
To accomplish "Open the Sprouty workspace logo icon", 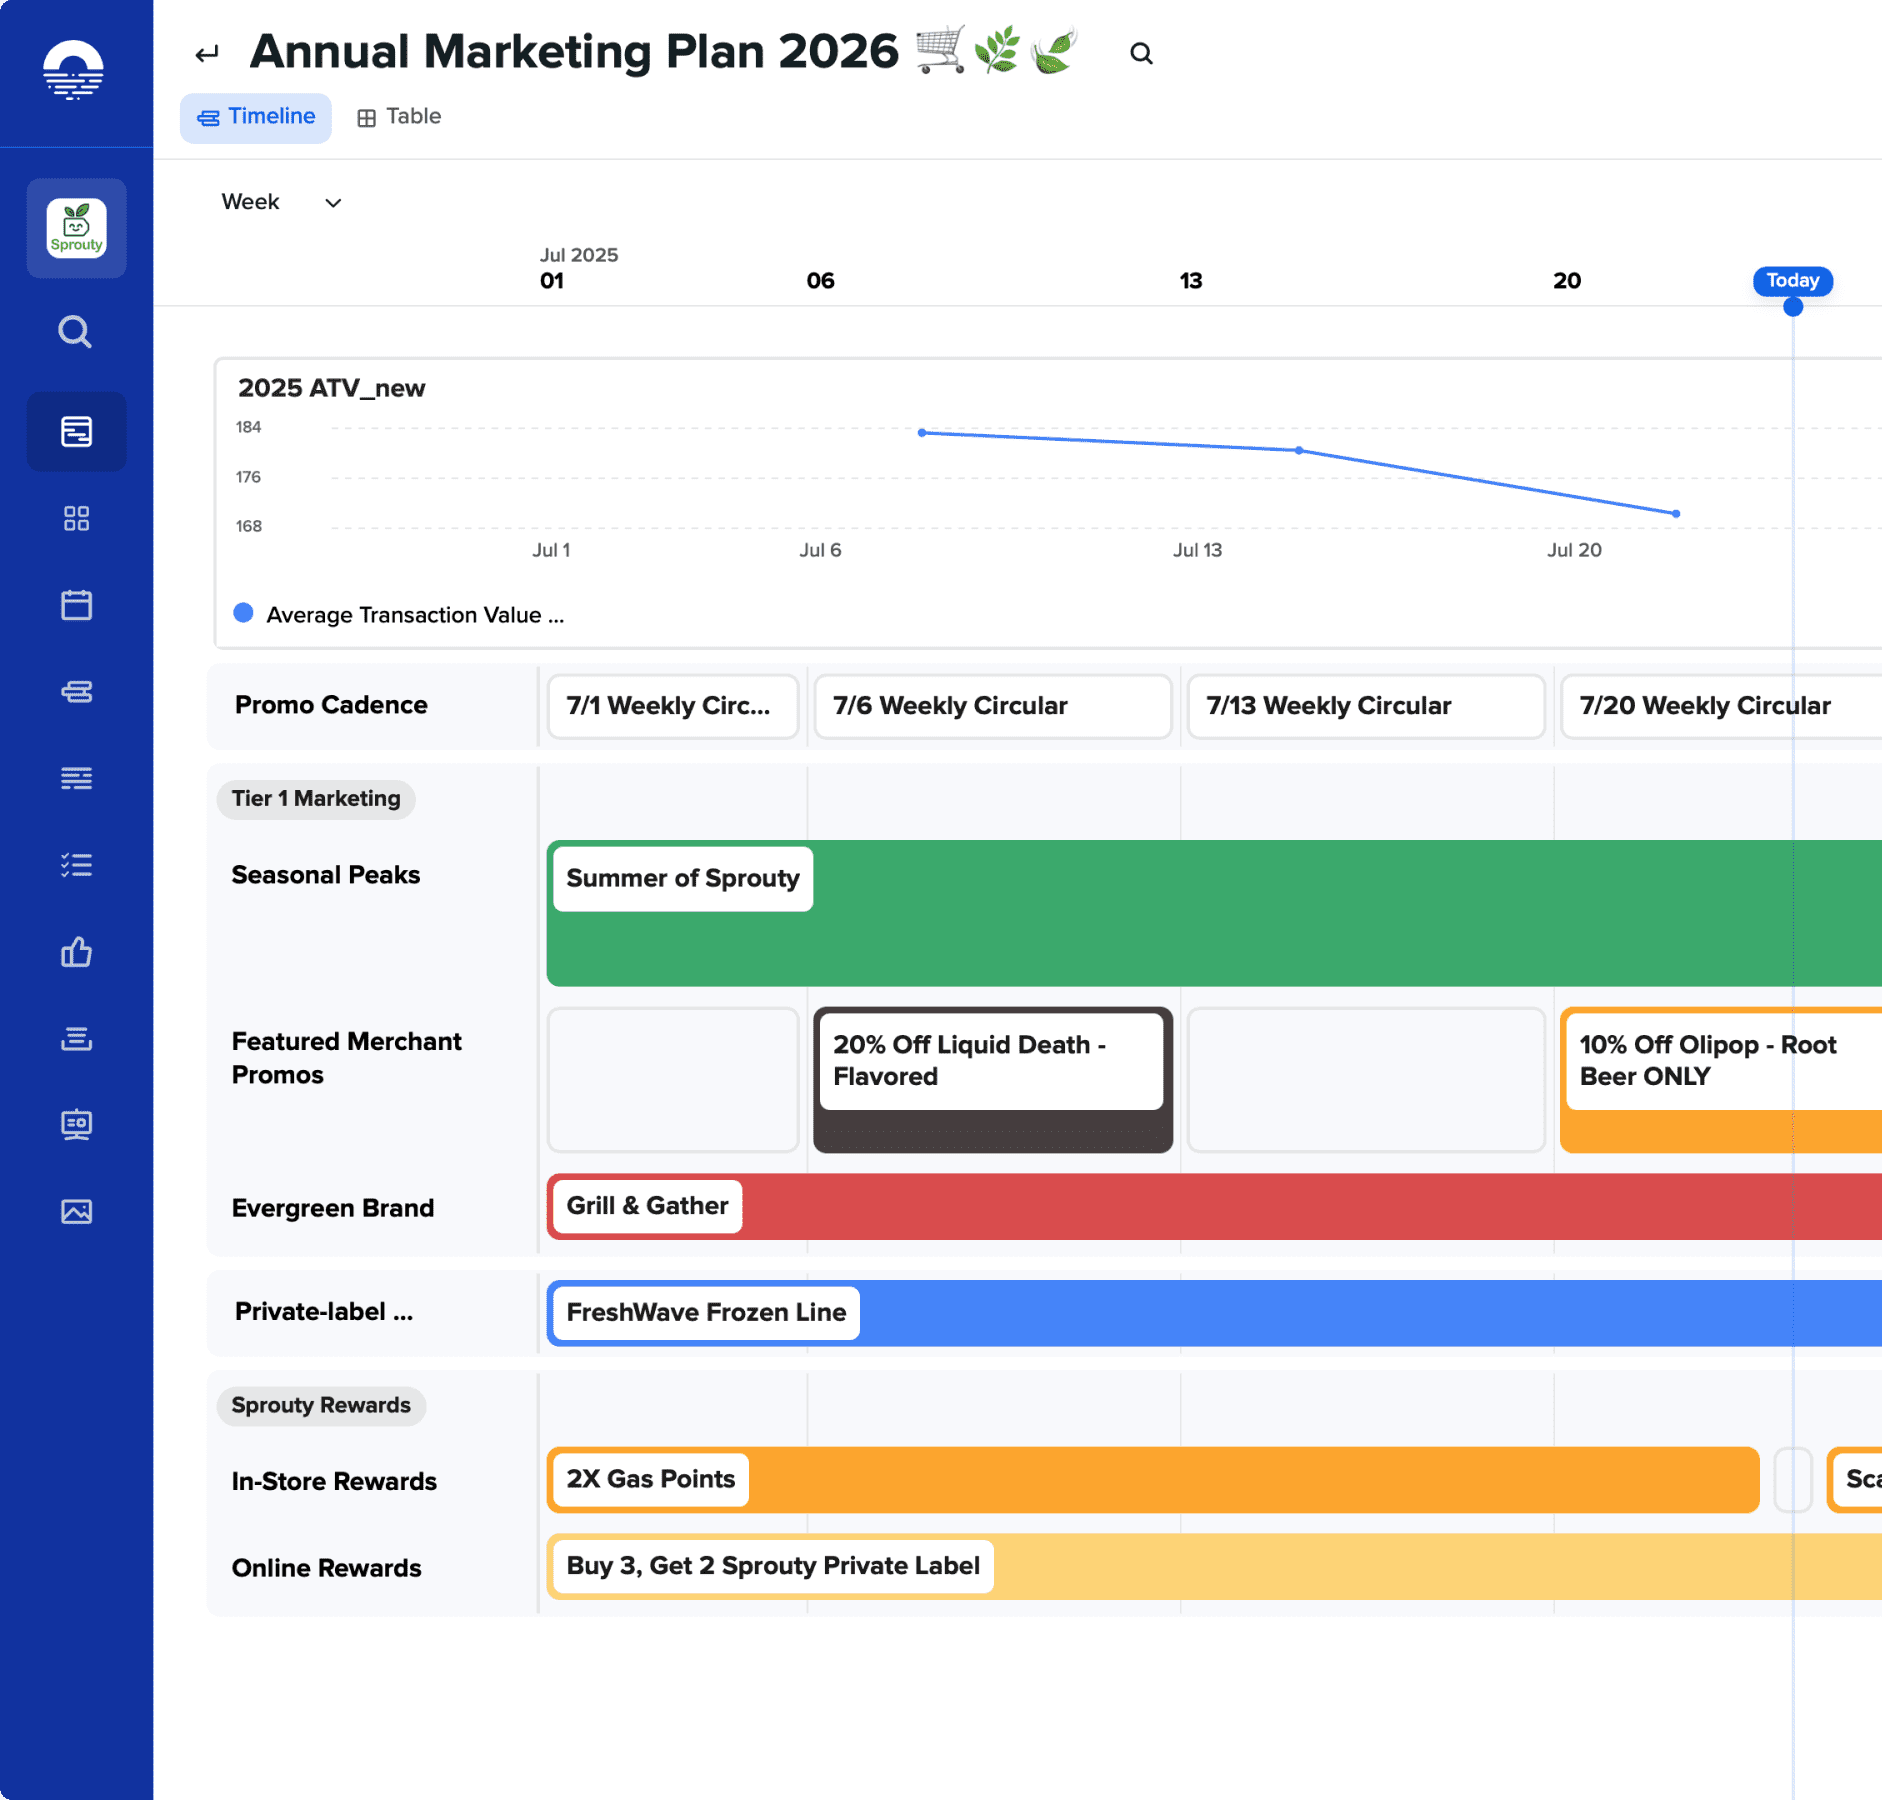I will tap(76, 228).
